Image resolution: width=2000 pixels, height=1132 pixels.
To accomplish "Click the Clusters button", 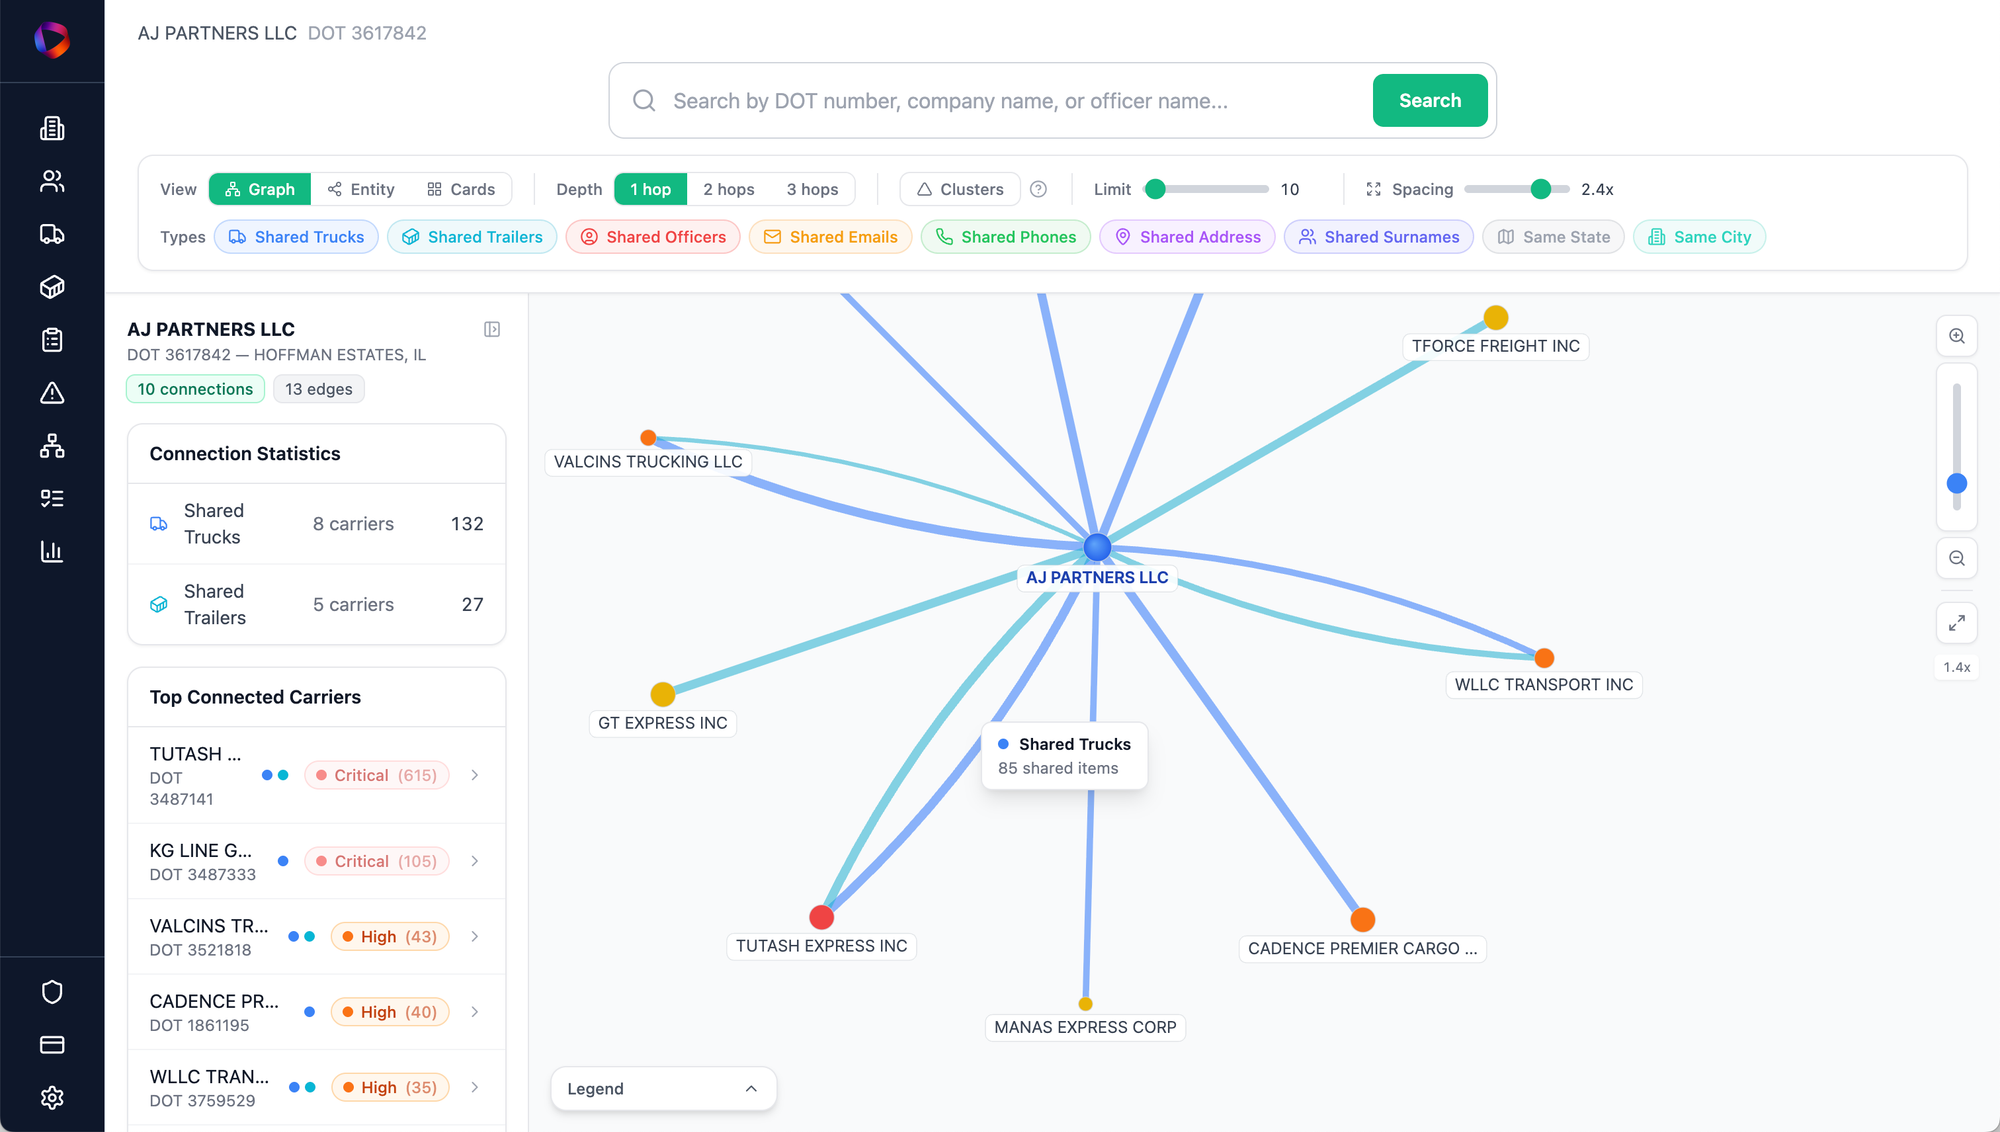I will tap(960, 189).
